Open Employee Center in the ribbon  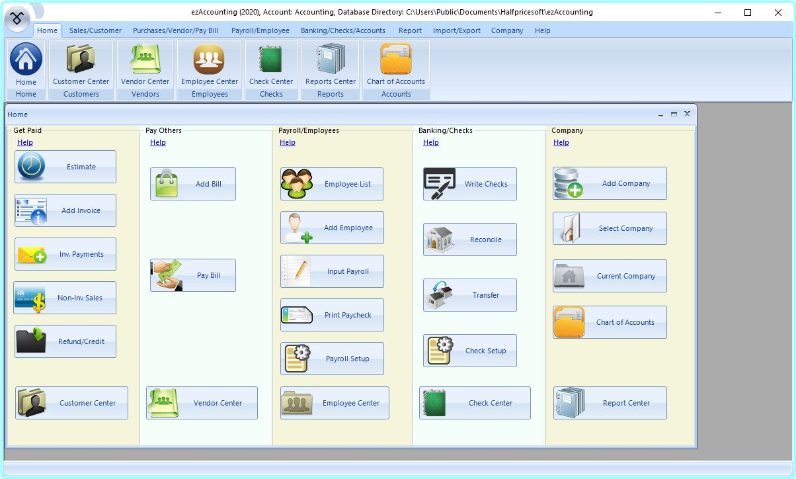point(208,65)
